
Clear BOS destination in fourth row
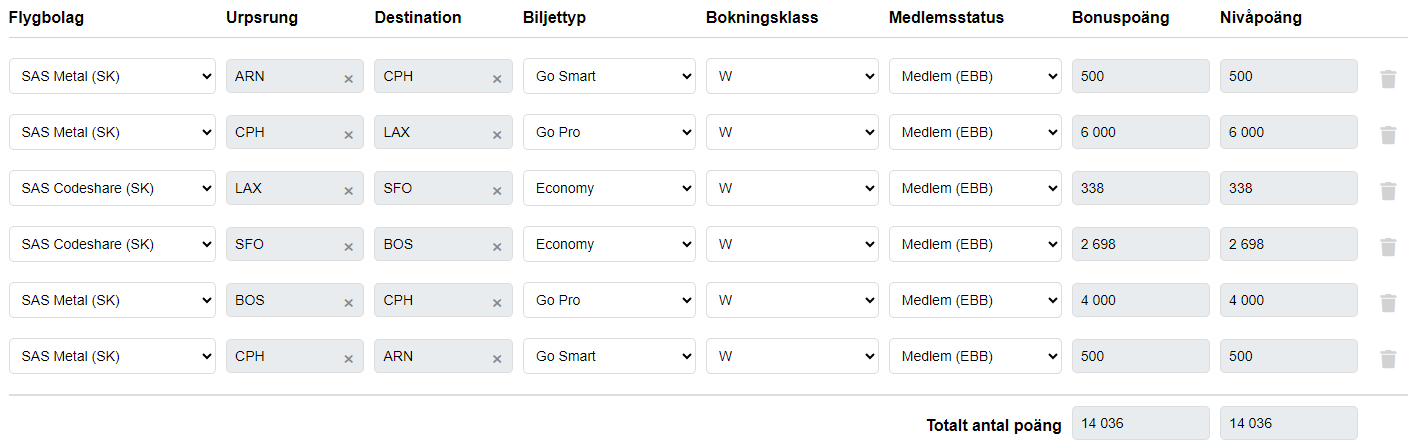tap(496, 247)
